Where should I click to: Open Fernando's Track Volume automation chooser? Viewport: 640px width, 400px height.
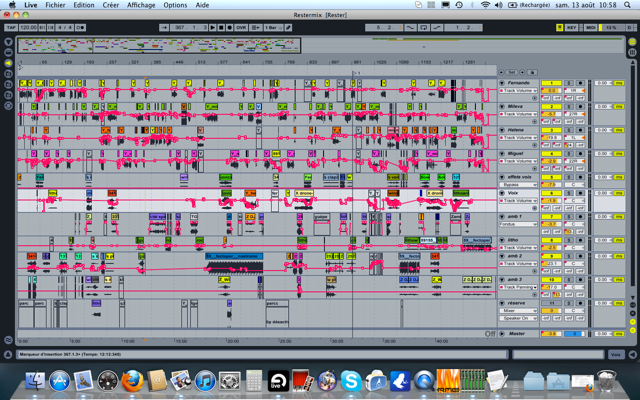point(518,91)
